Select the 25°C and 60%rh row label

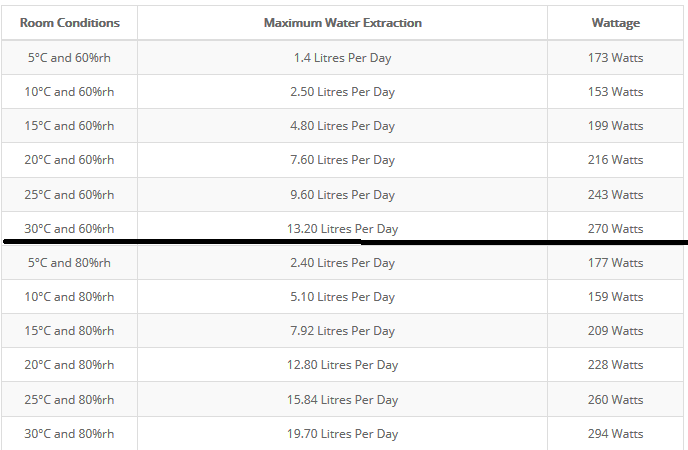pyautogui.click(x=69, y=194)
